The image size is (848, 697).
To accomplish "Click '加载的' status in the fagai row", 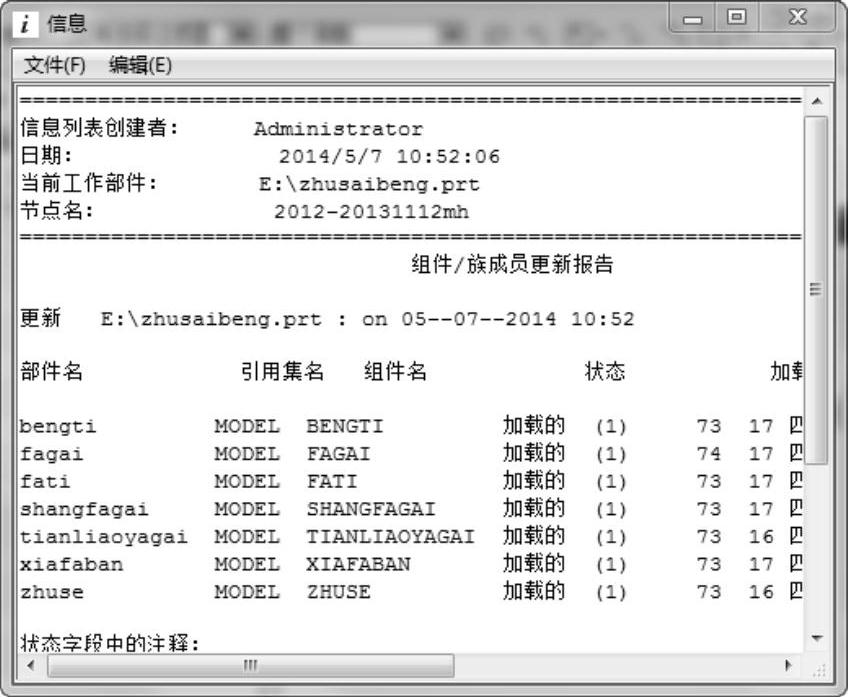I will [534, 453].
